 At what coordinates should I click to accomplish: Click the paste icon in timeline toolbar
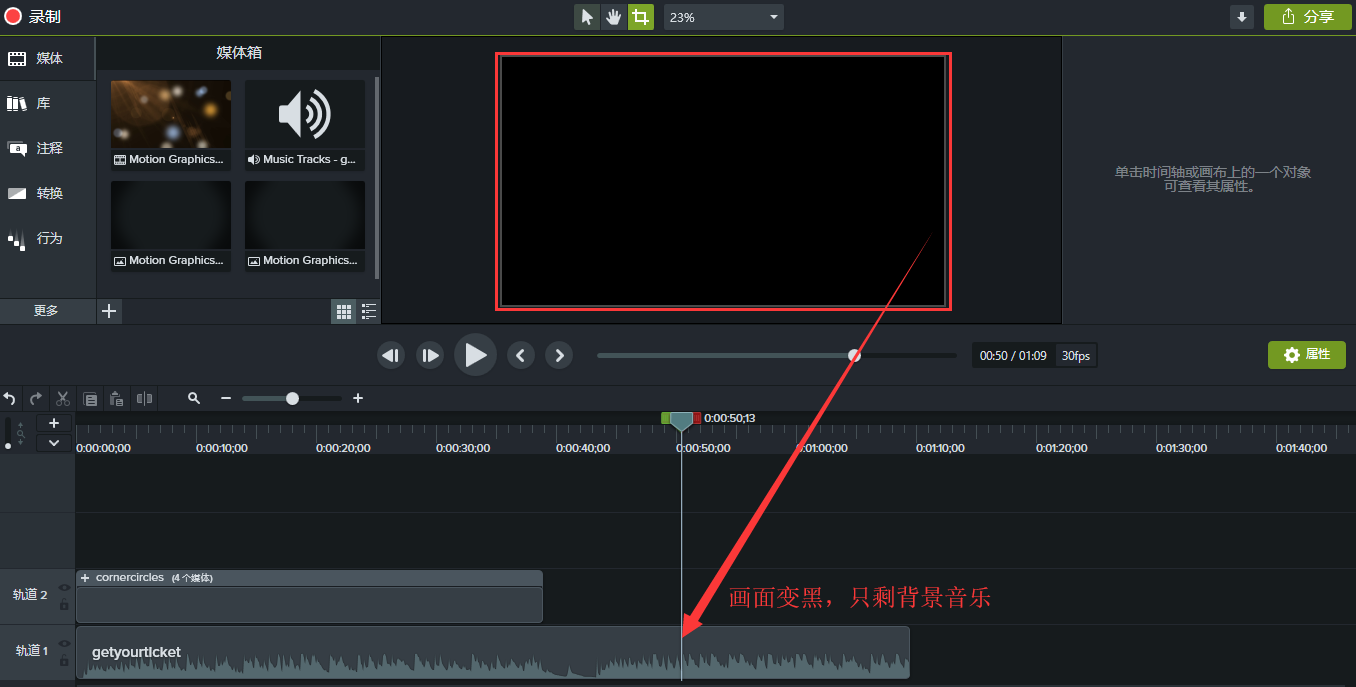pos(116,398)
